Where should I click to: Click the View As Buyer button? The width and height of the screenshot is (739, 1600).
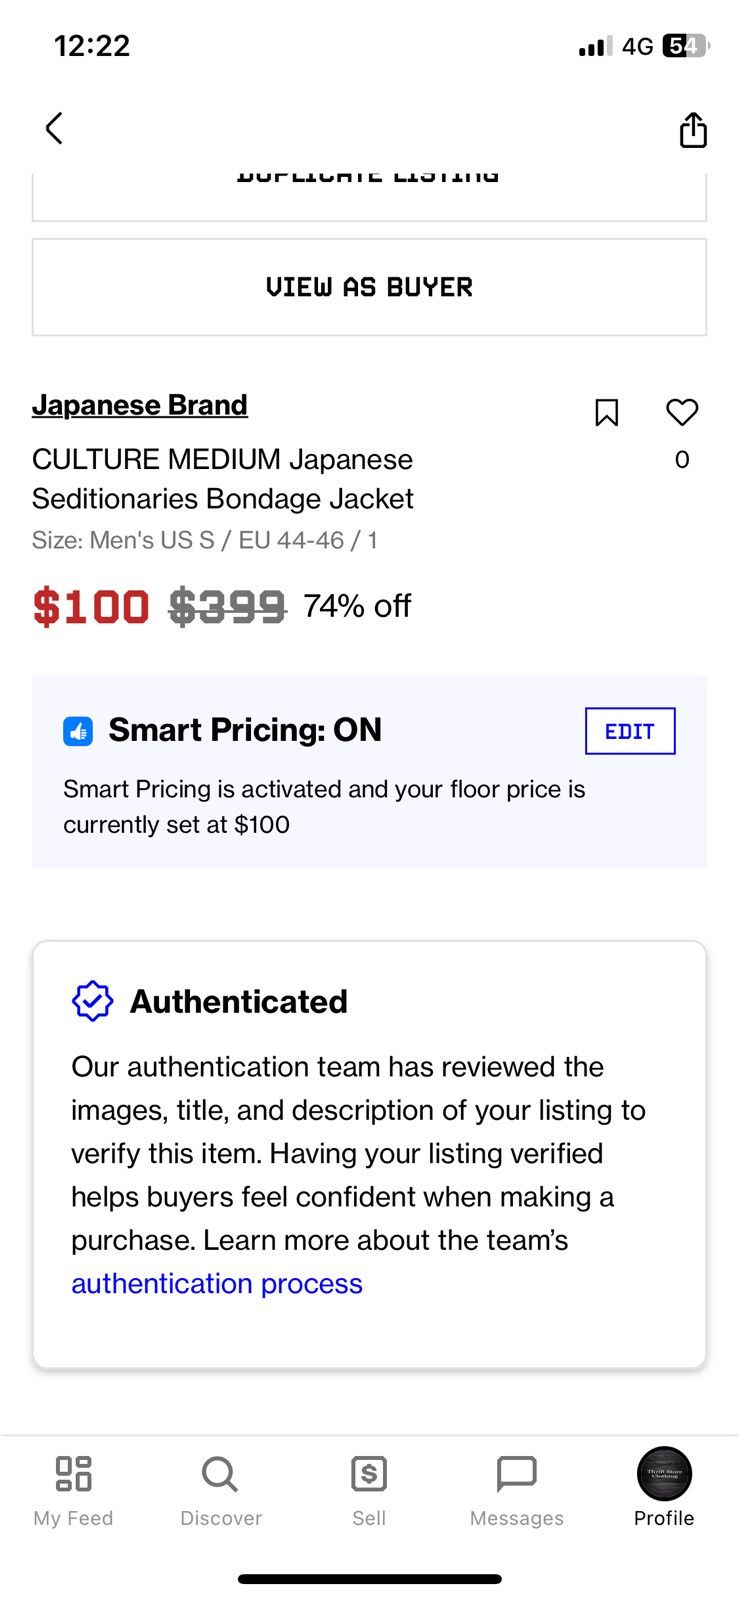coord(369,287)
